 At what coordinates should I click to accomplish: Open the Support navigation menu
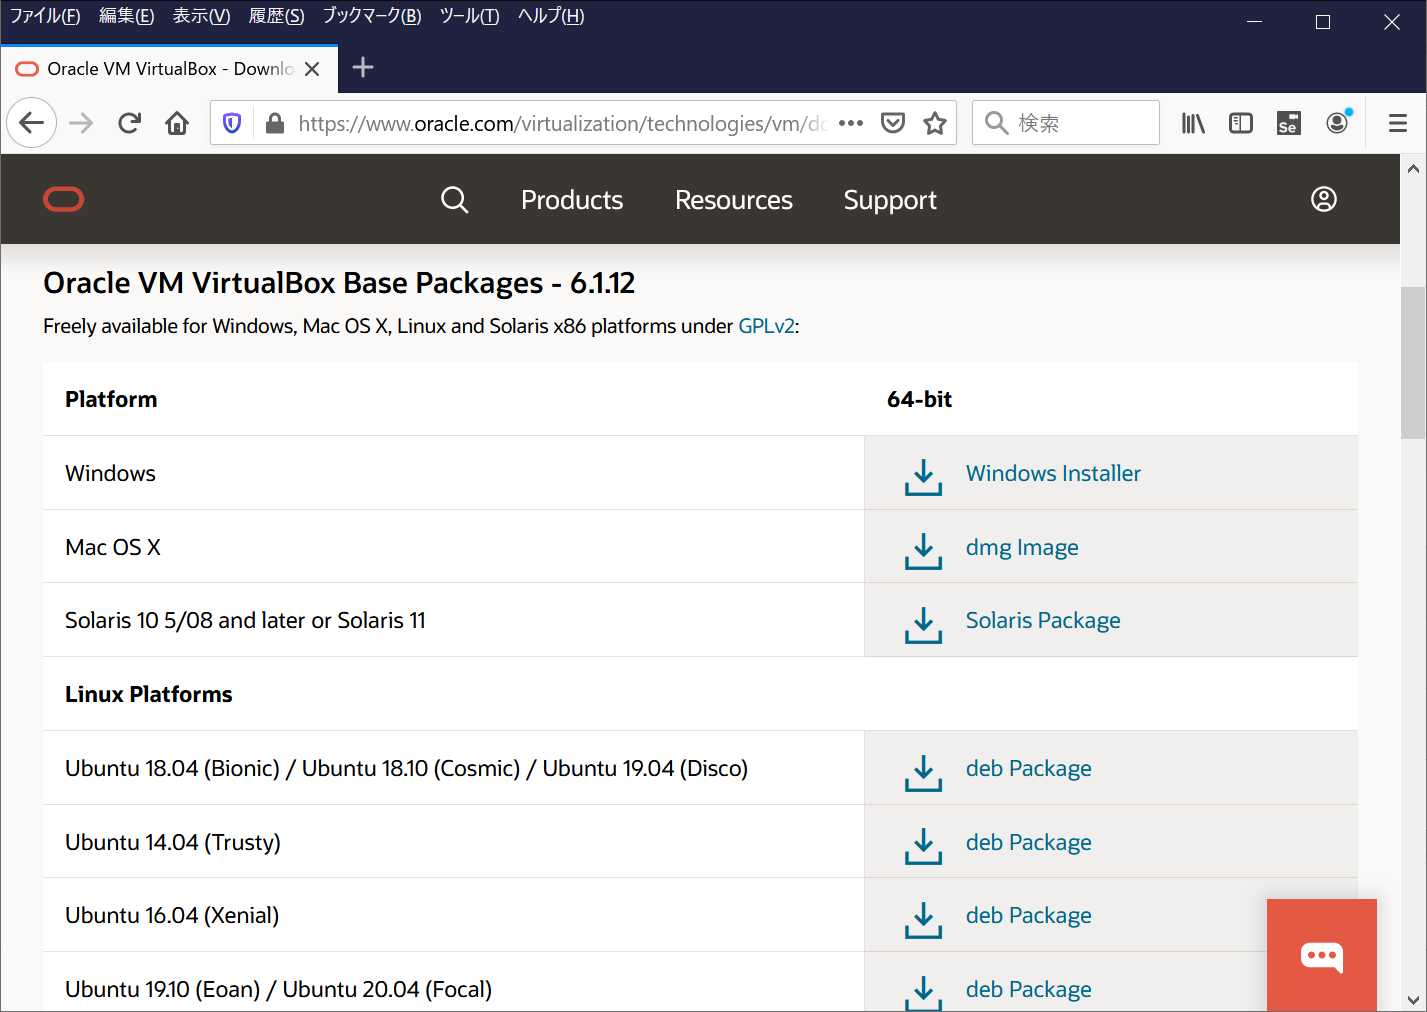coord(890,200)
